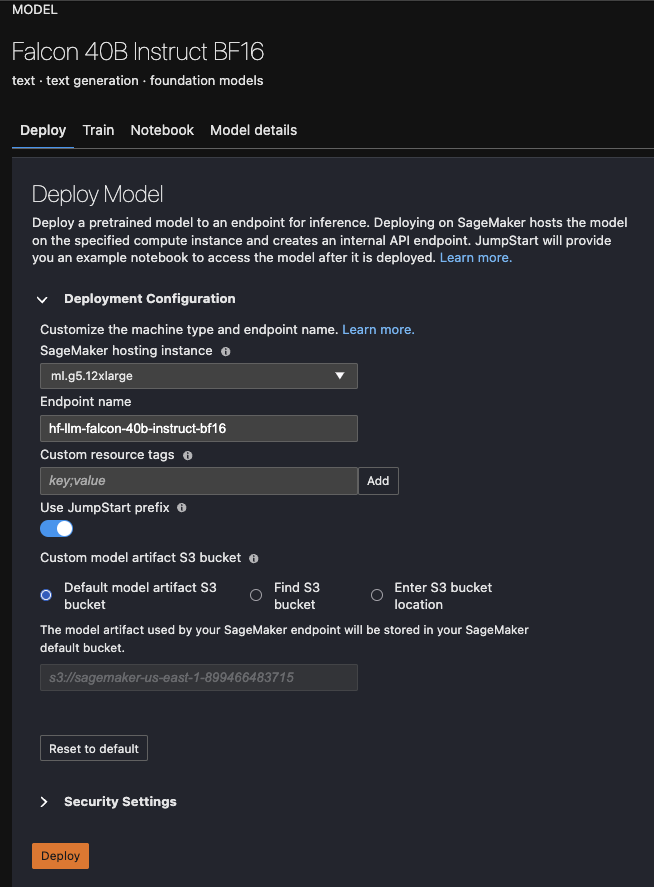Click info icon beside SageMaker hosting instance
Viewport: 654px width, 887px height.
(226, 351)
